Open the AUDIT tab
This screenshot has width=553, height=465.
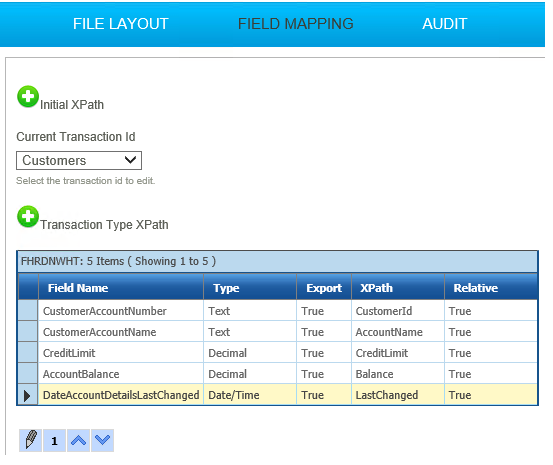point(445,24)
